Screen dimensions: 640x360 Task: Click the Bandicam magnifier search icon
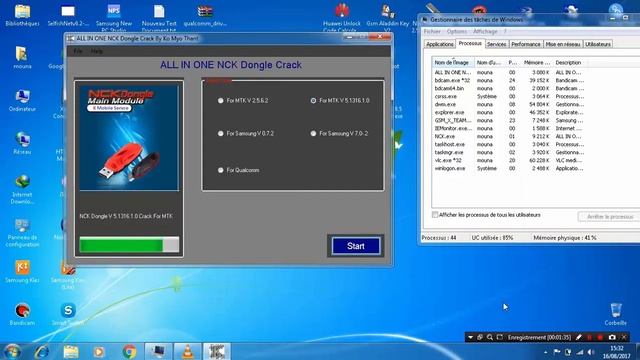(490, 338)
